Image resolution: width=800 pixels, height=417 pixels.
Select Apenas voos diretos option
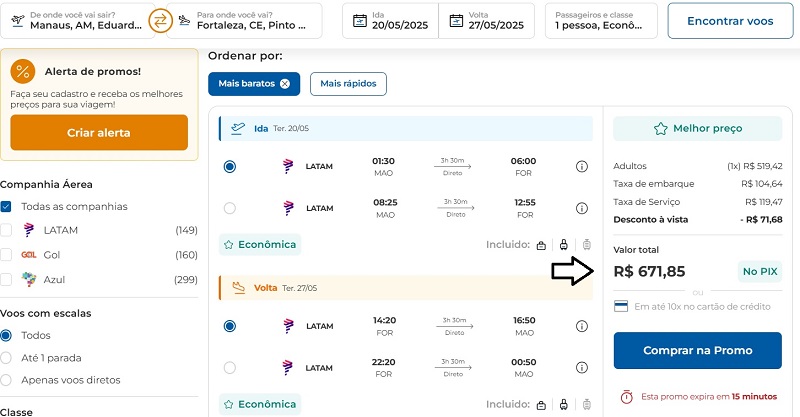(x=6, y=380)
